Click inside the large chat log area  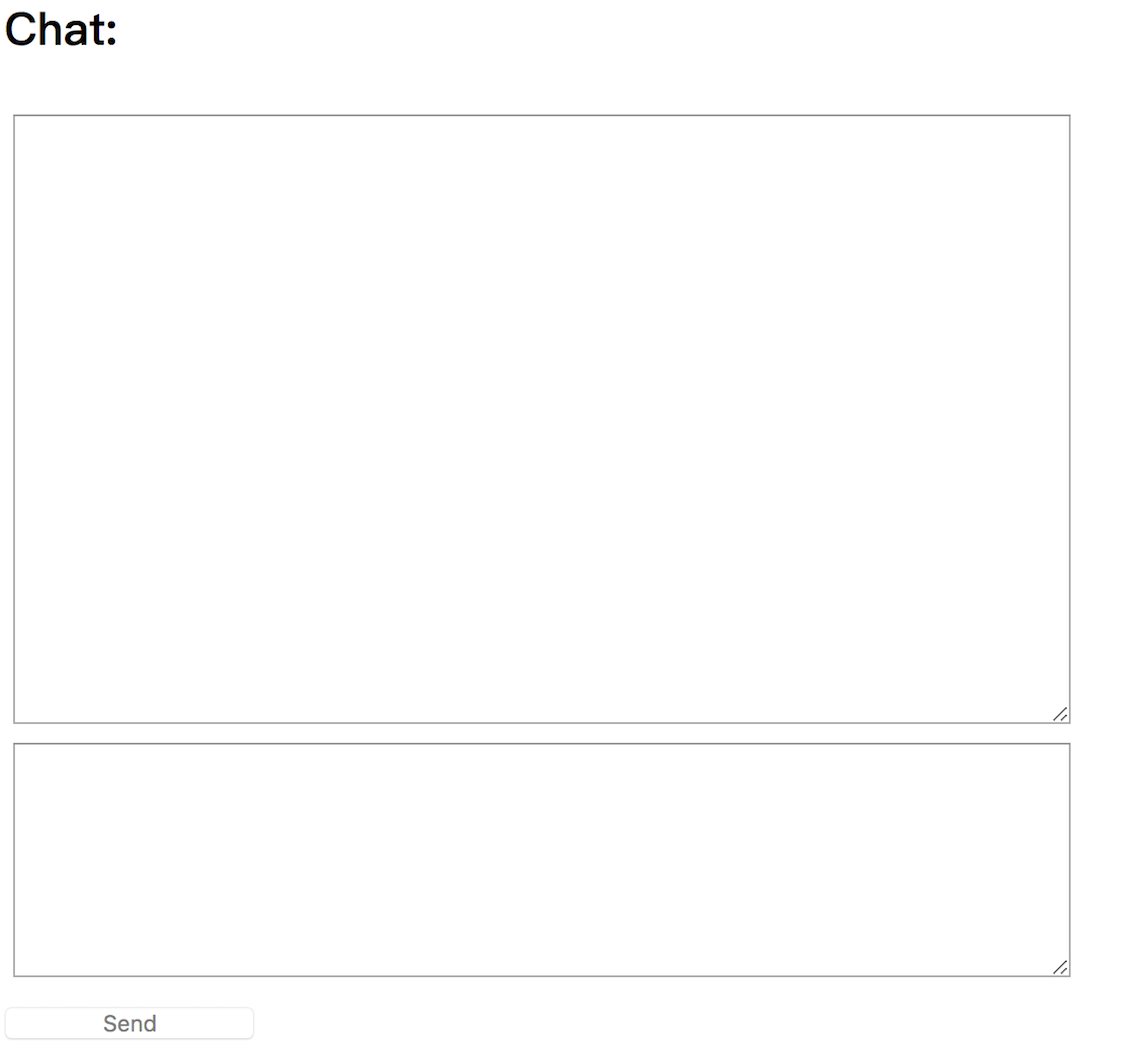point(542,419)
